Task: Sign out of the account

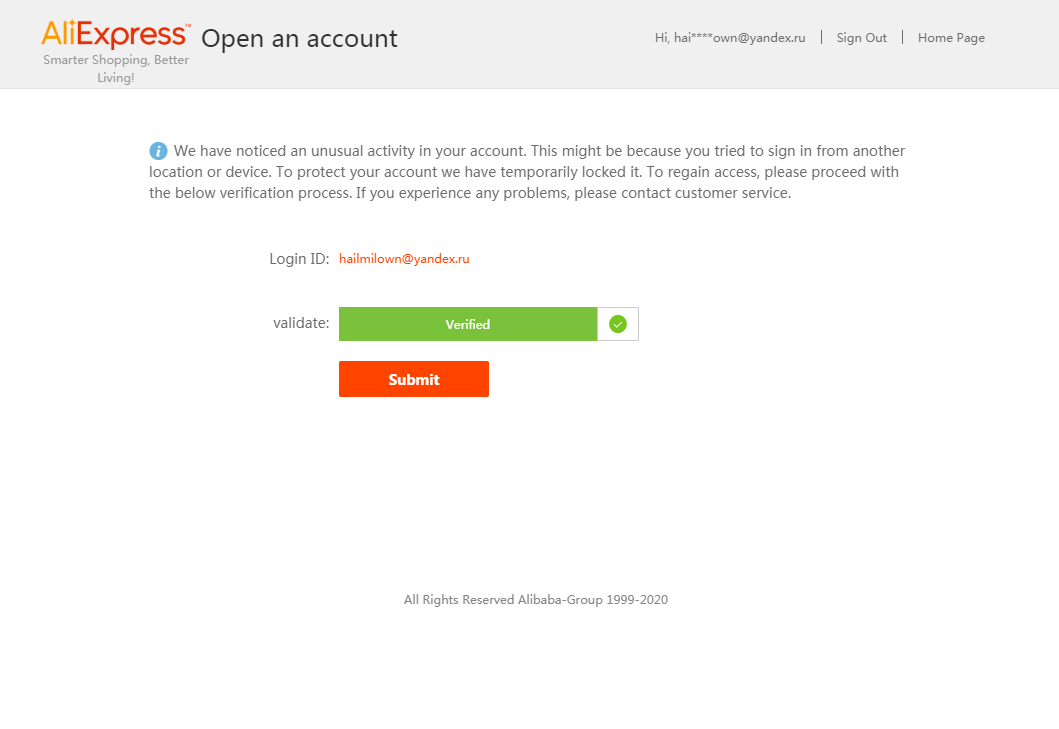Action: (861, 38)
